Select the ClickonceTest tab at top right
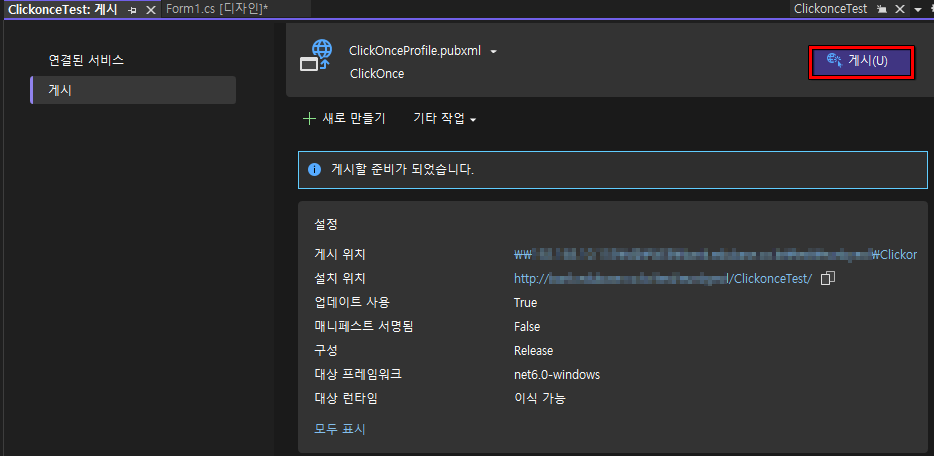 [x=830, y=9]
